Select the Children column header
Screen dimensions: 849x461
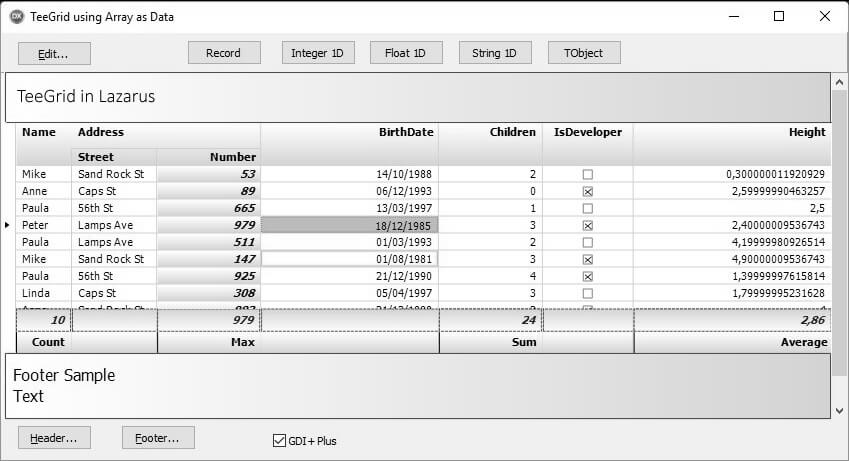click(x=491, y=144)
